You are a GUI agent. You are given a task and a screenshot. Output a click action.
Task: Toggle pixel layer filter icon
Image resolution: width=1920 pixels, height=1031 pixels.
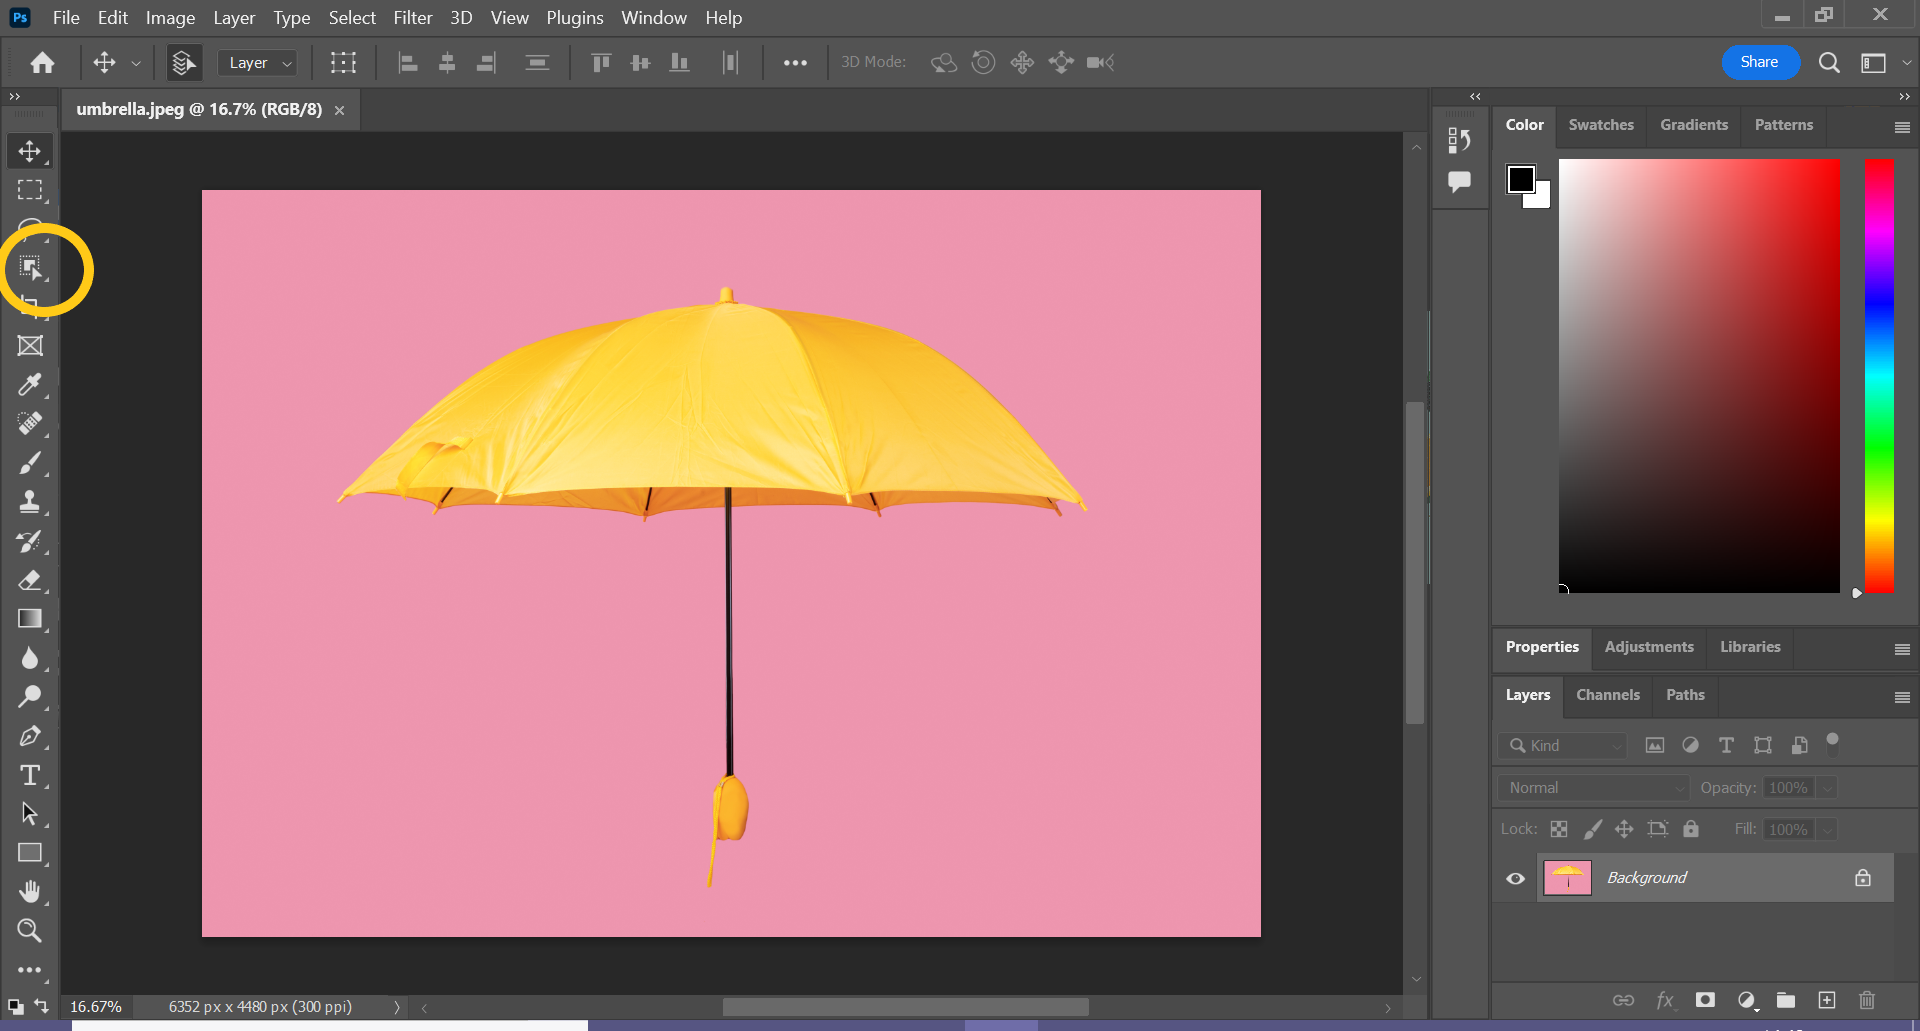click(1655, 745)
